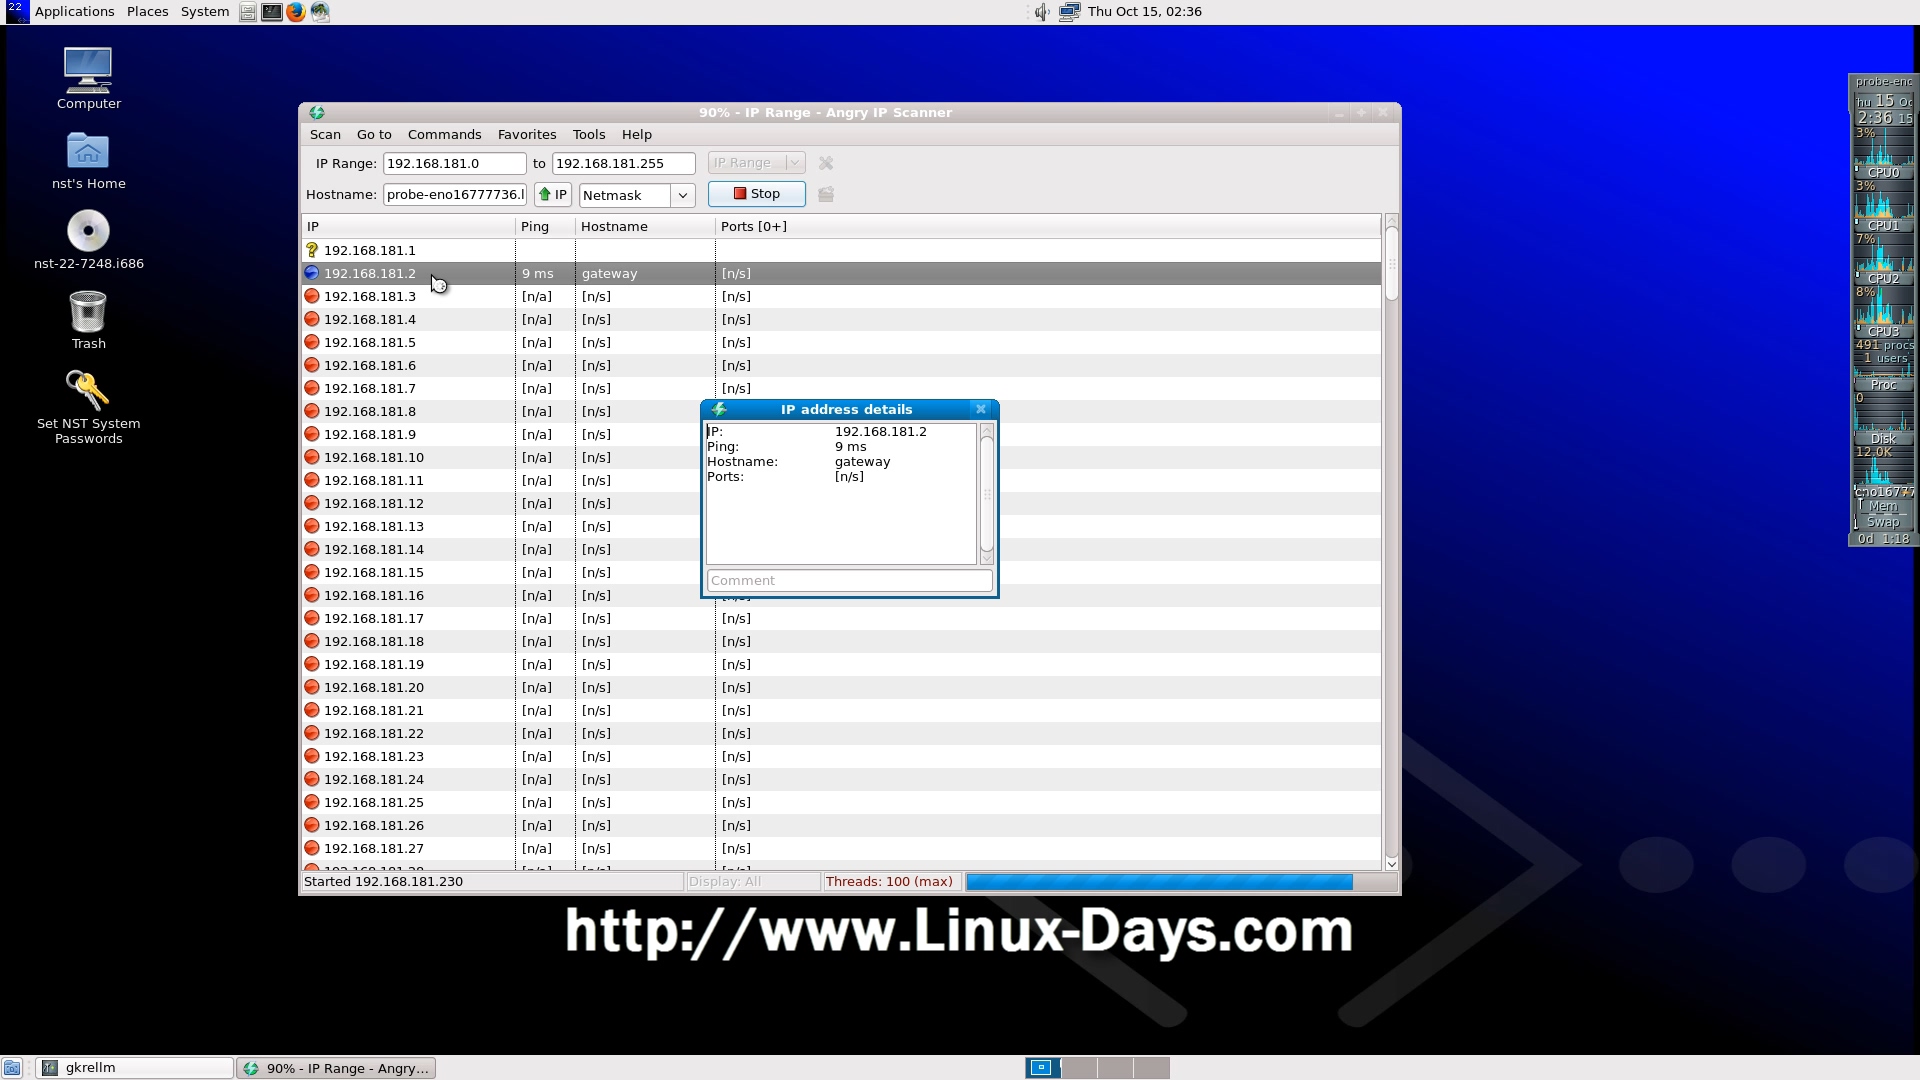Click the globe launcher next to Firefox
The image size is (1920, 1080).
[320, 12]
